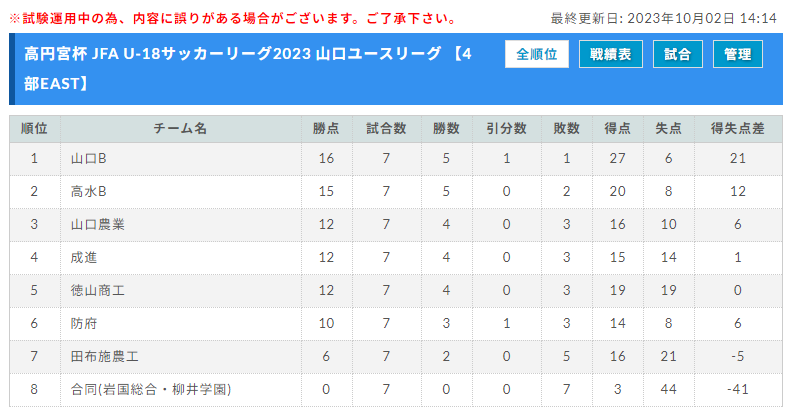Select team name 山口B

pyautogui.click(x=88, y=158)
